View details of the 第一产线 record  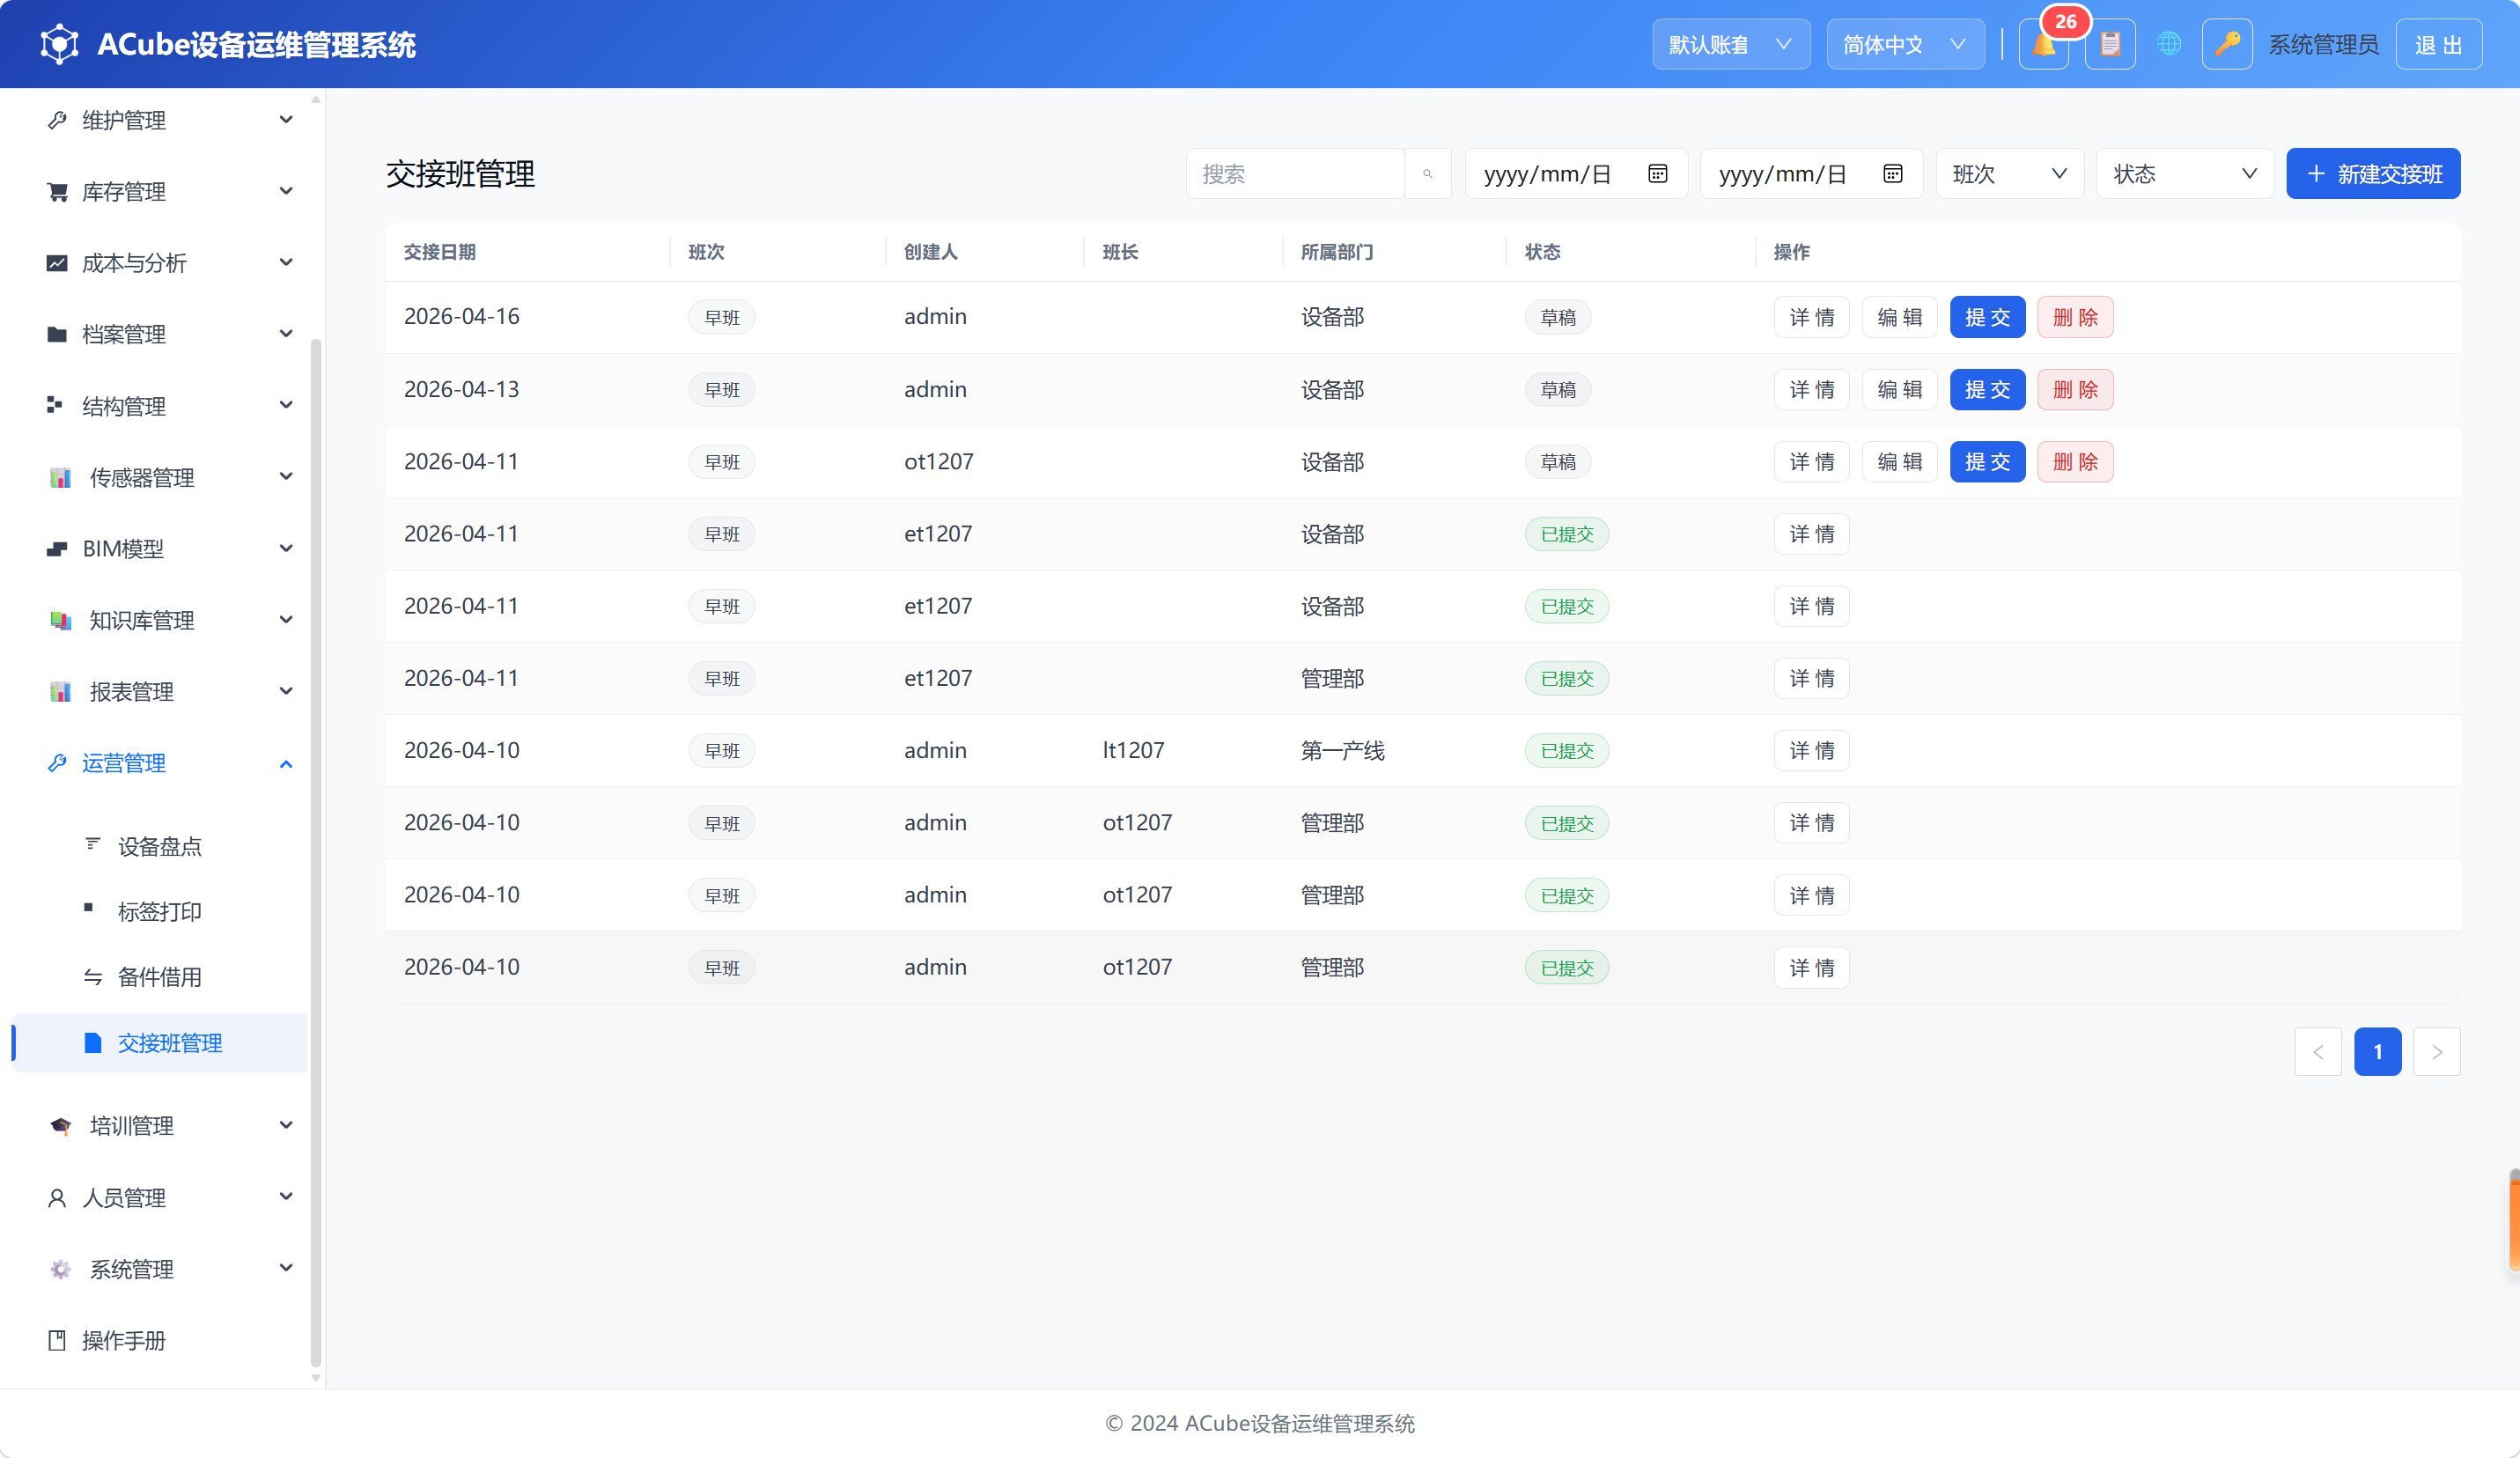tap(1811, 750)
